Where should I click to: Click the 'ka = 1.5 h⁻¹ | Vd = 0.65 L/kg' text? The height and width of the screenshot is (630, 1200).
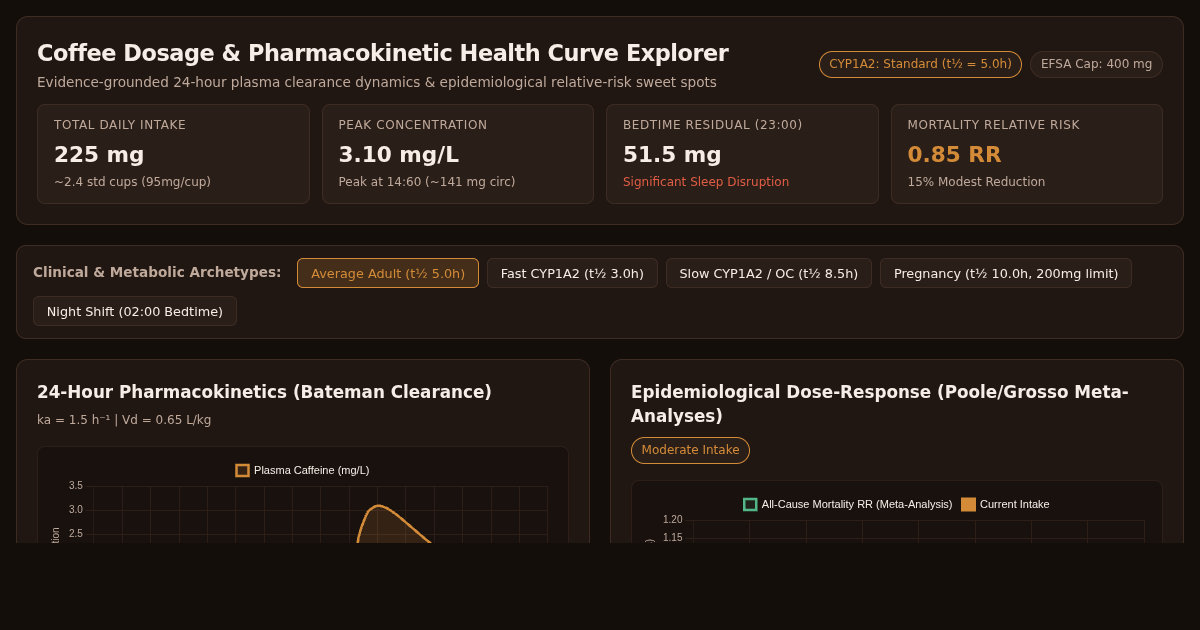[x=124, y=420]
